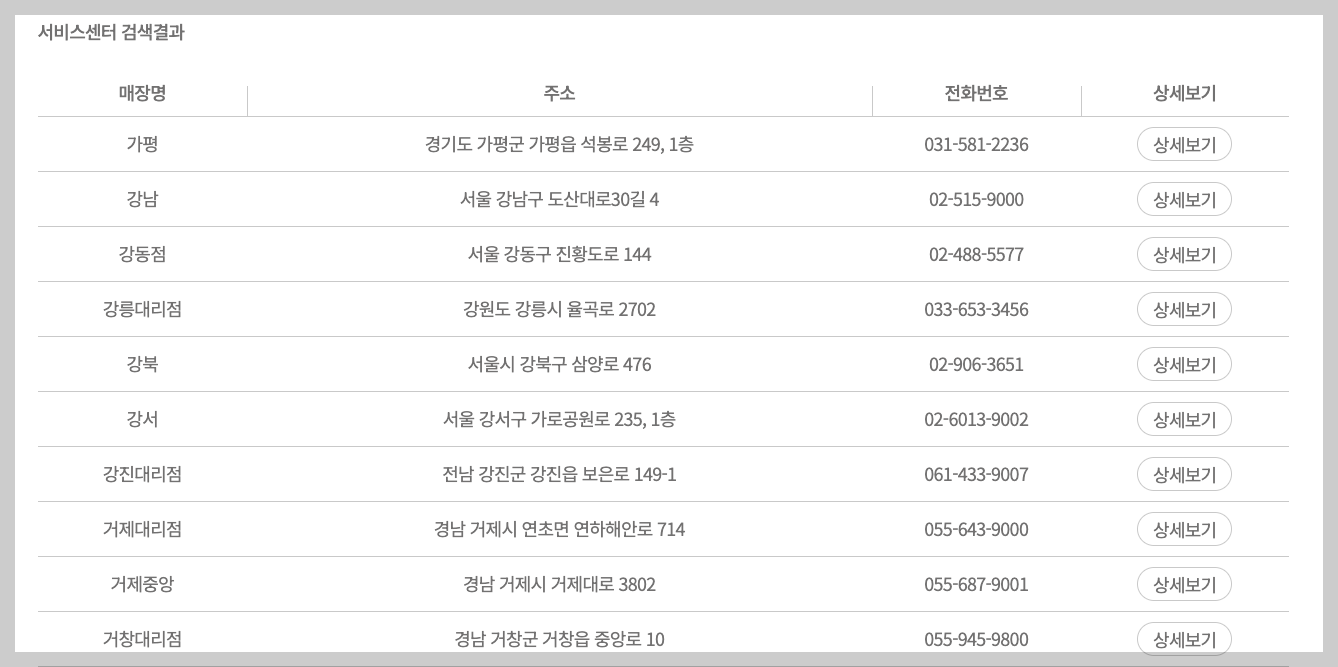Select the 가평 store name
The height and width of the screenshot is (667, 1338).
click(x=141, y=144)
